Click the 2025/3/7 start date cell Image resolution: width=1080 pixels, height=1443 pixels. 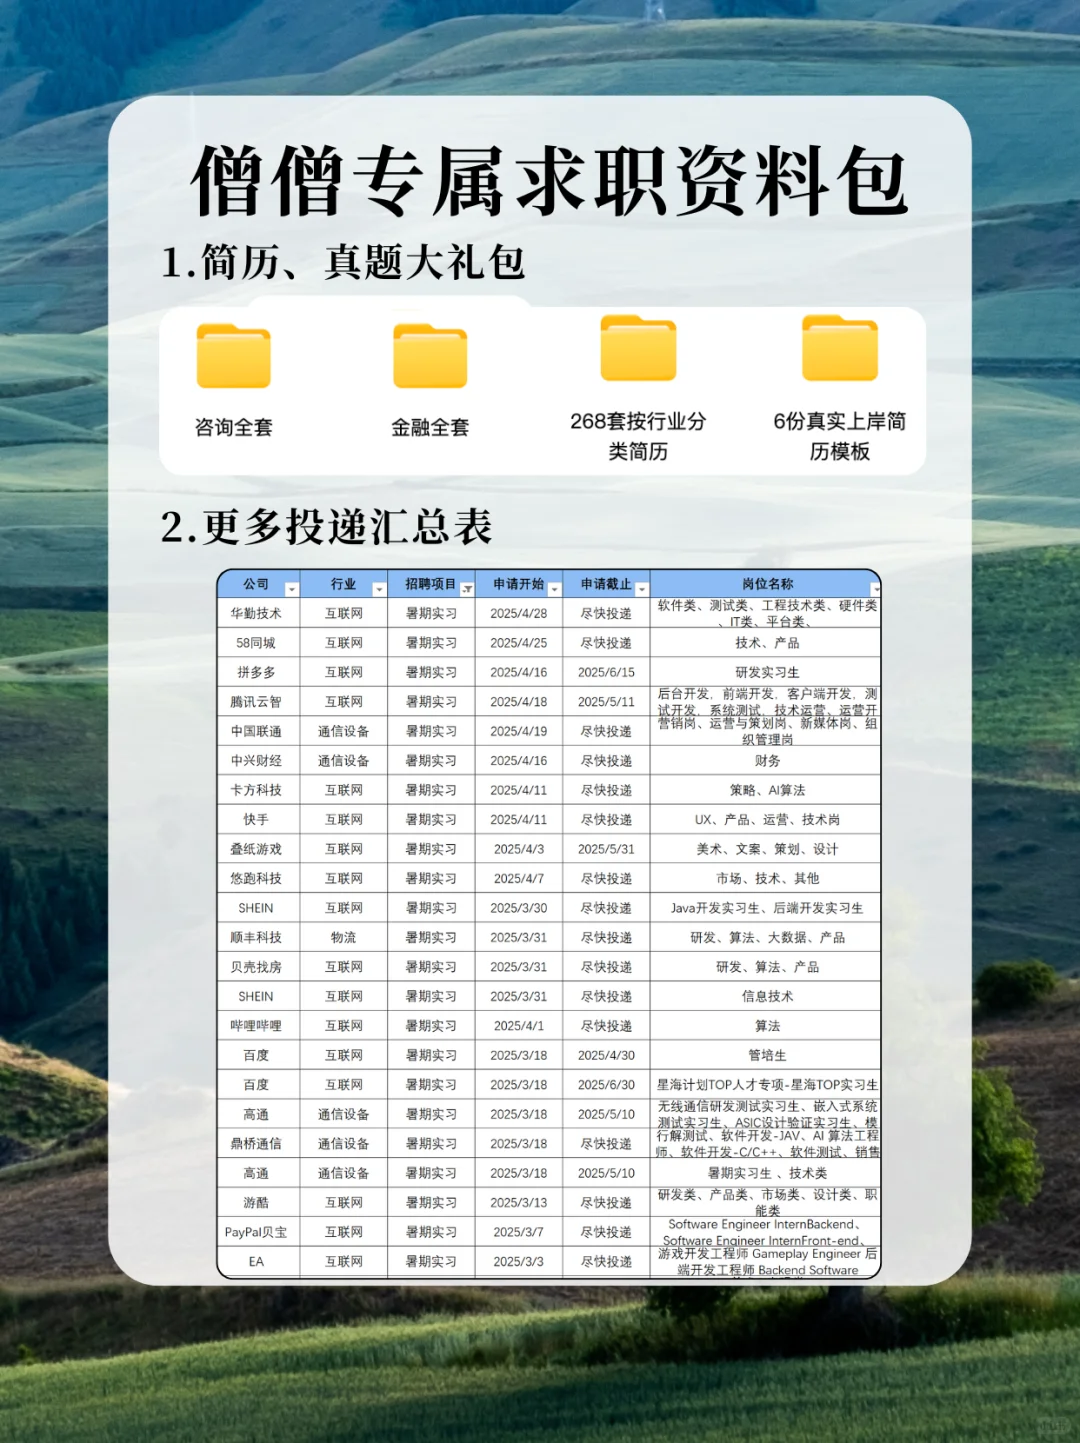(x=519, y=1233)
